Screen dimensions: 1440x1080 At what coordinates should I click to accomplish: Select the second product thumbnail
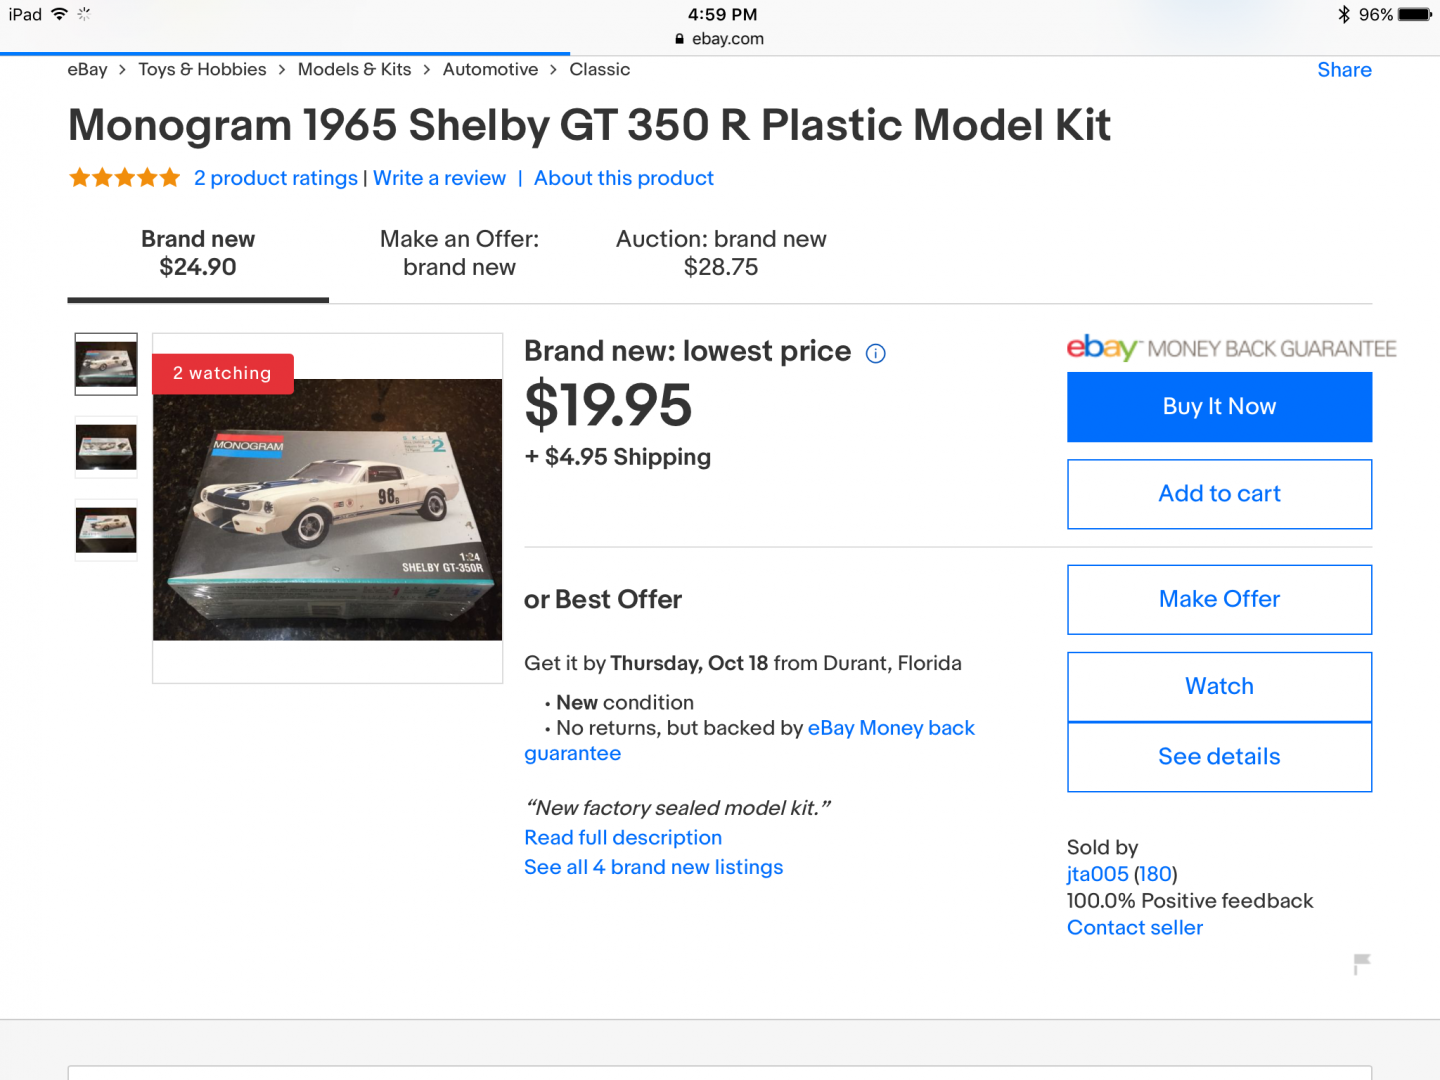pyautogui.click(x=106, y=447)
